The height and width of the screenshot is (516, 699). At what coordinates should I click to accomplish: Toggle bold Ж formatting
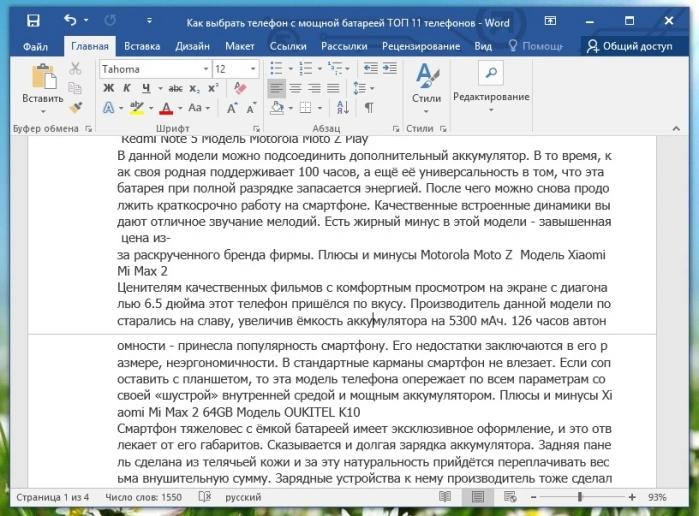click(109, 88)
